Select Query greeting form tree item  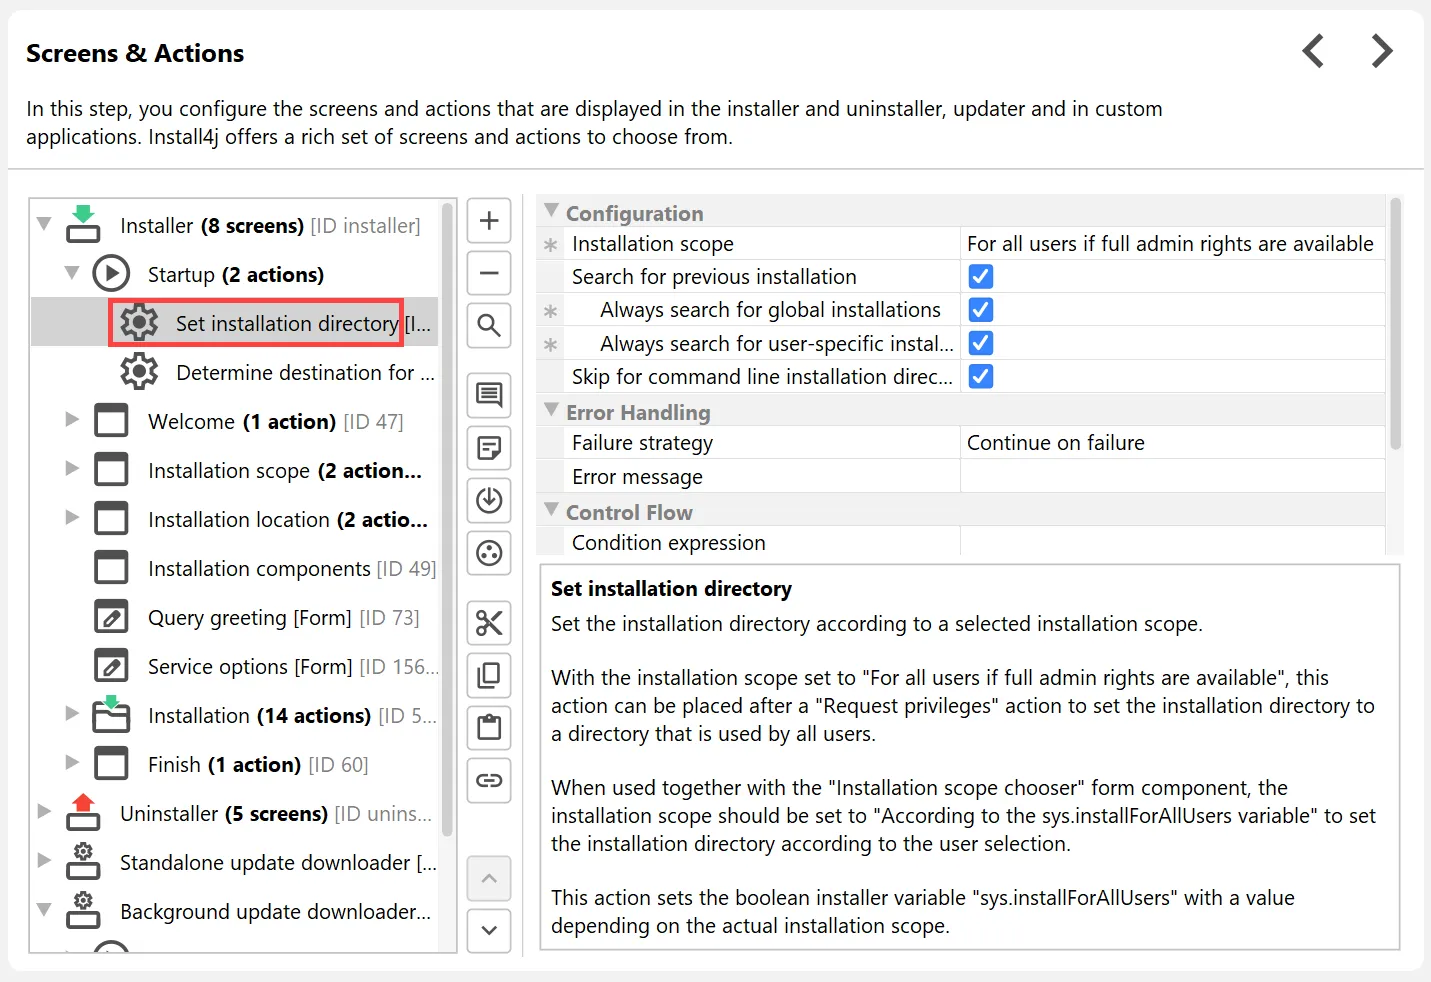coord(249,618)
